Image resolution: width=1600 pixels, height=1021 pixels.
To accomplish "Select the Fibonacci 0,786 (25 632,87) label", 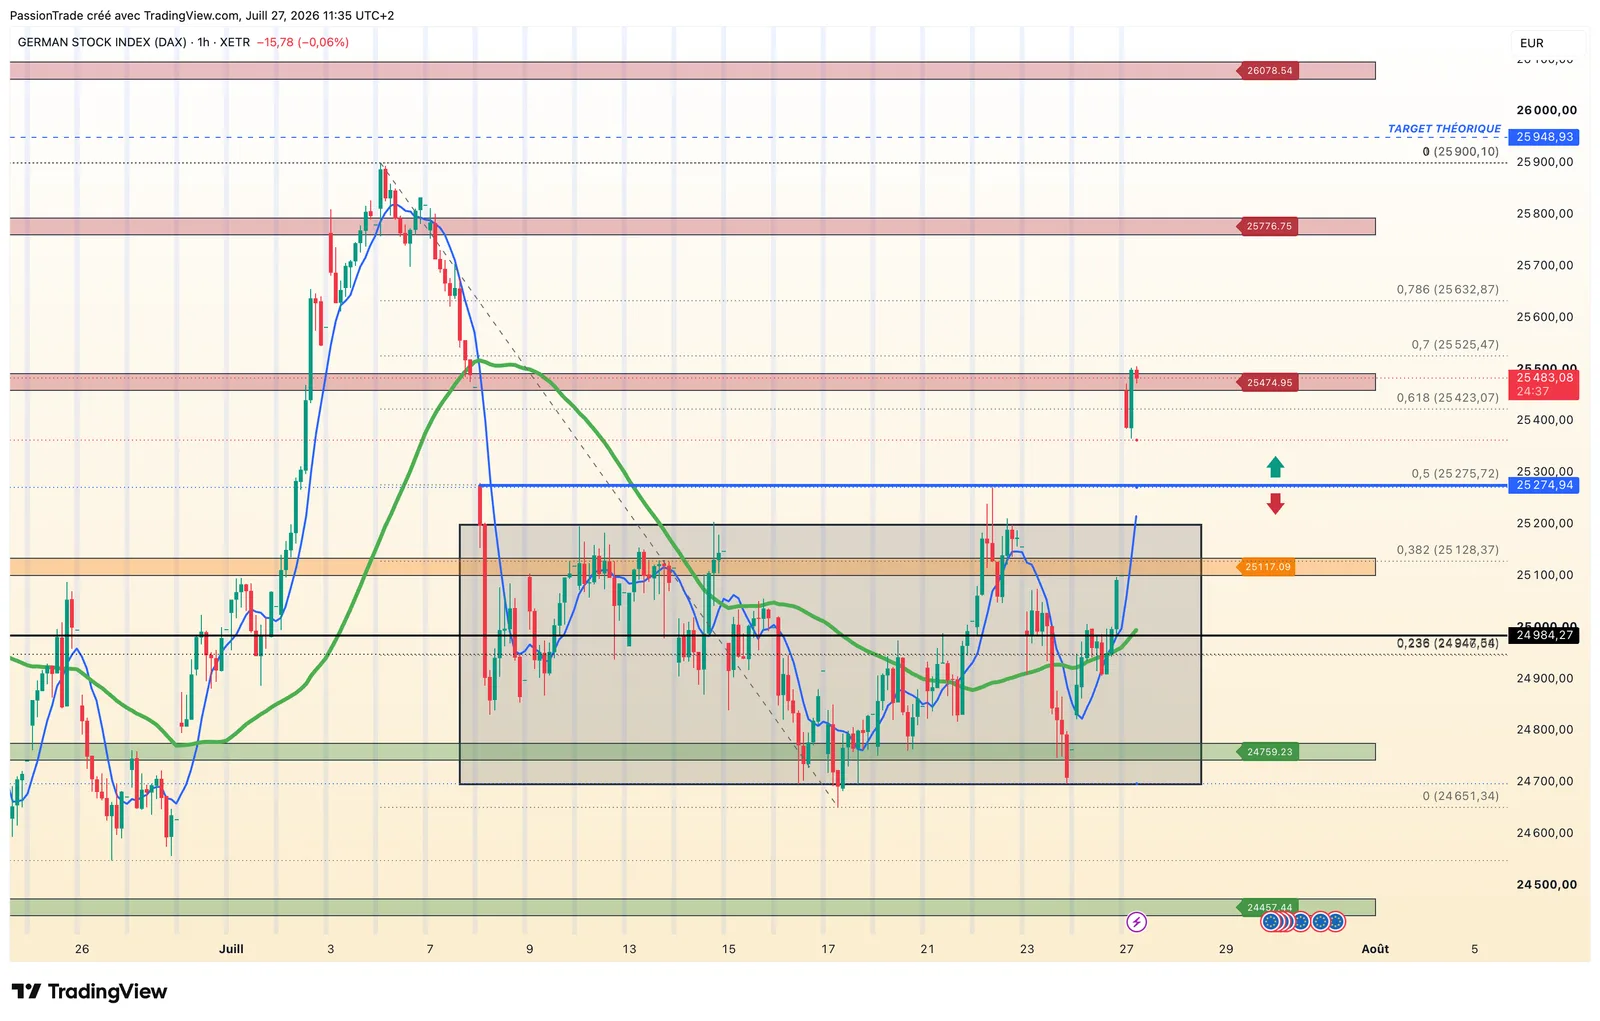I will coord(1448,290).
